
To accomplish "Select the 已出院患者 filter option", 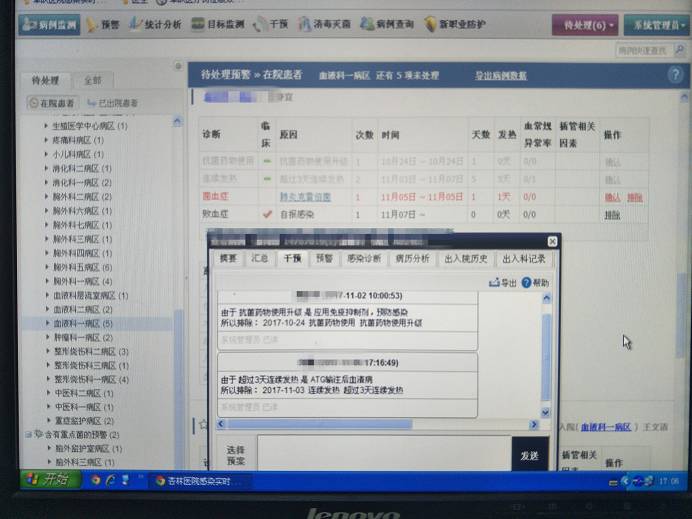I will (113, 103).
